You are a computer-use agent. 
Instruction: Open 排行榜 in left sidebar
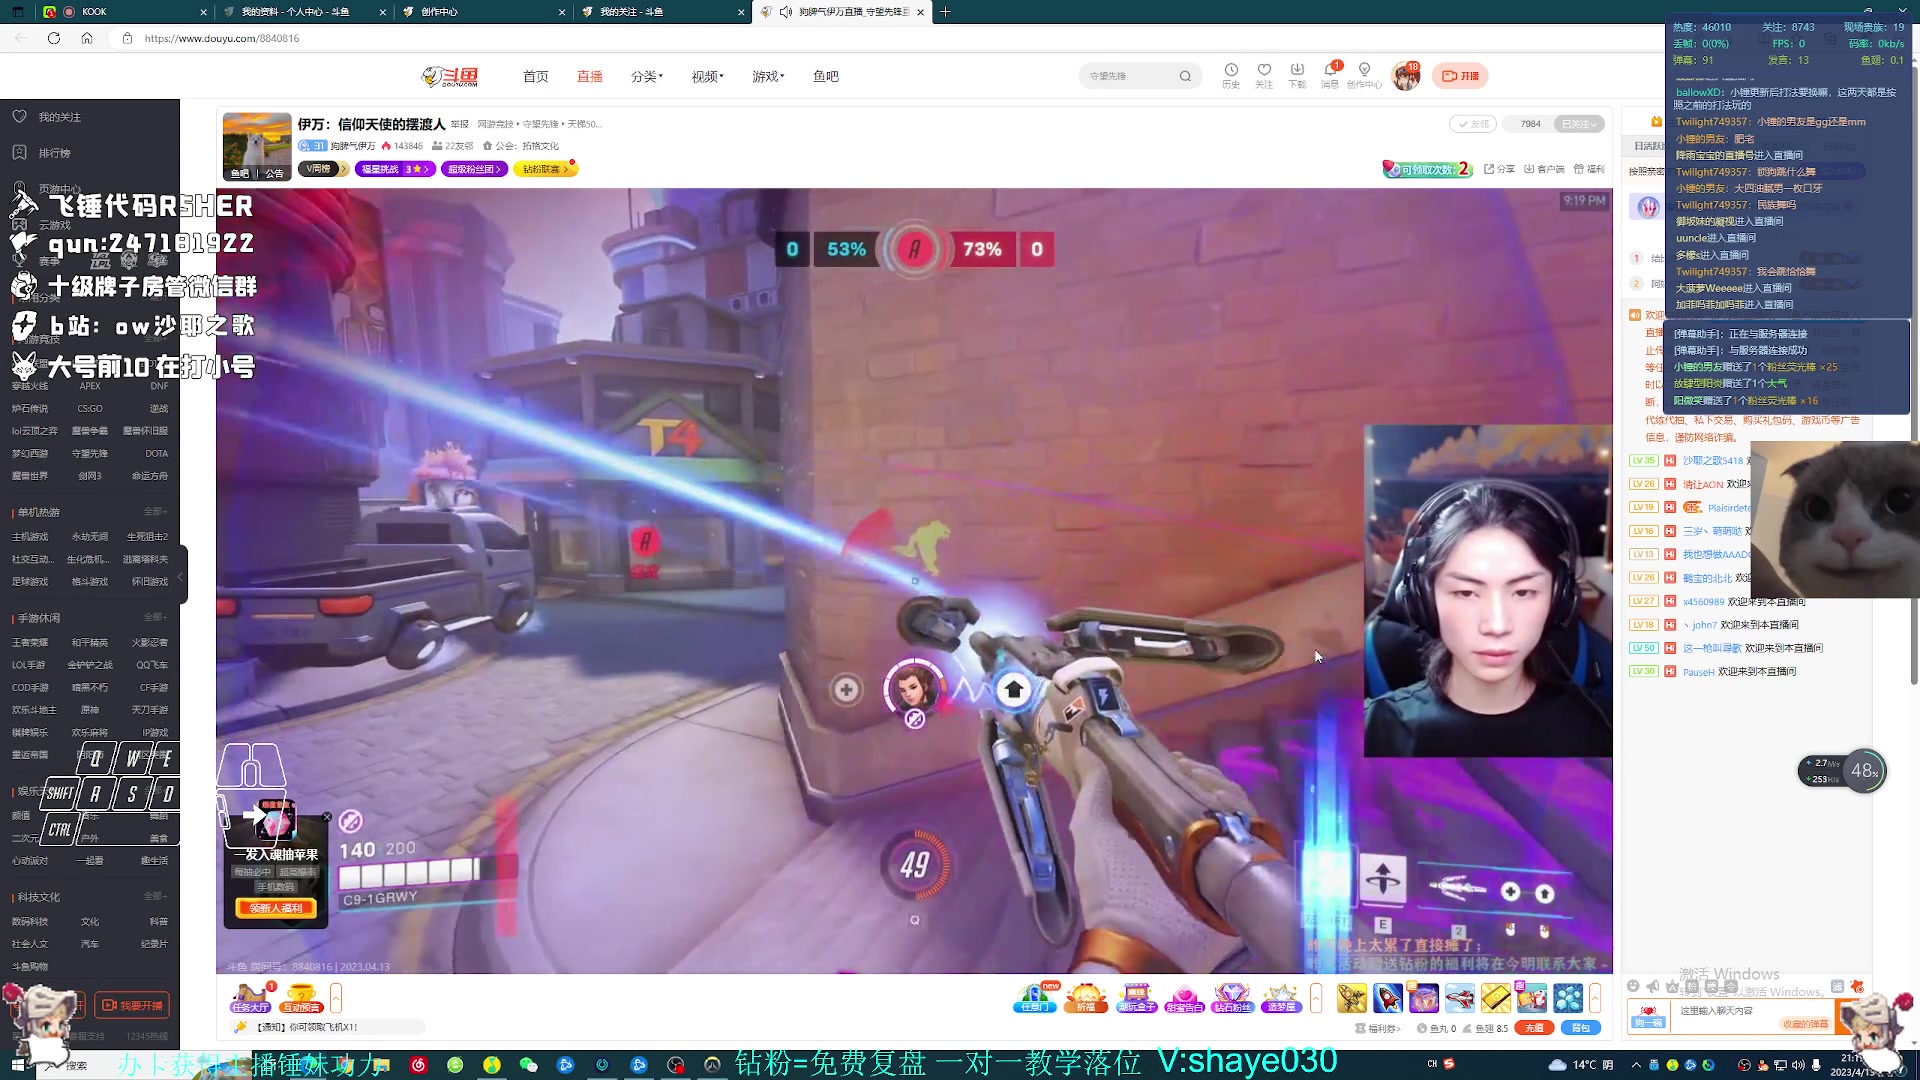coord(44,153)
